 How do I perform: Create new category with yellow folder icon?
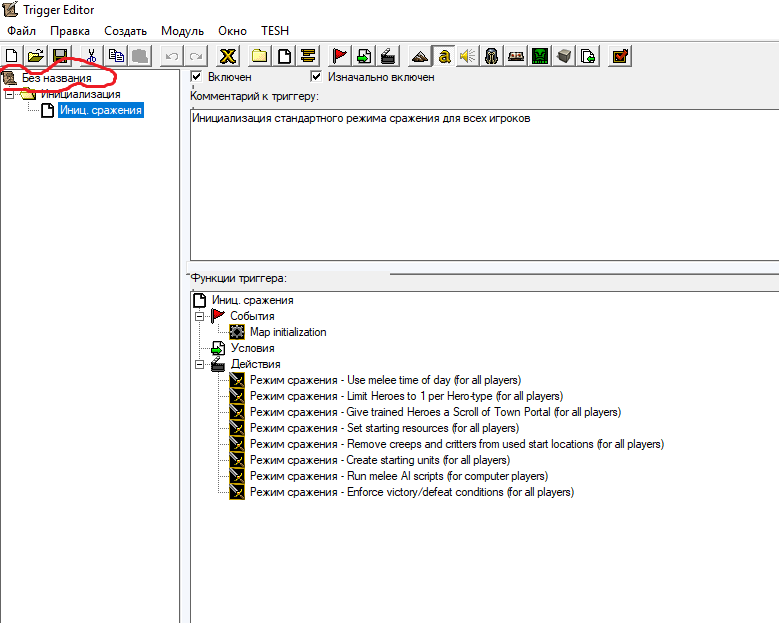(x=259, y=56)
